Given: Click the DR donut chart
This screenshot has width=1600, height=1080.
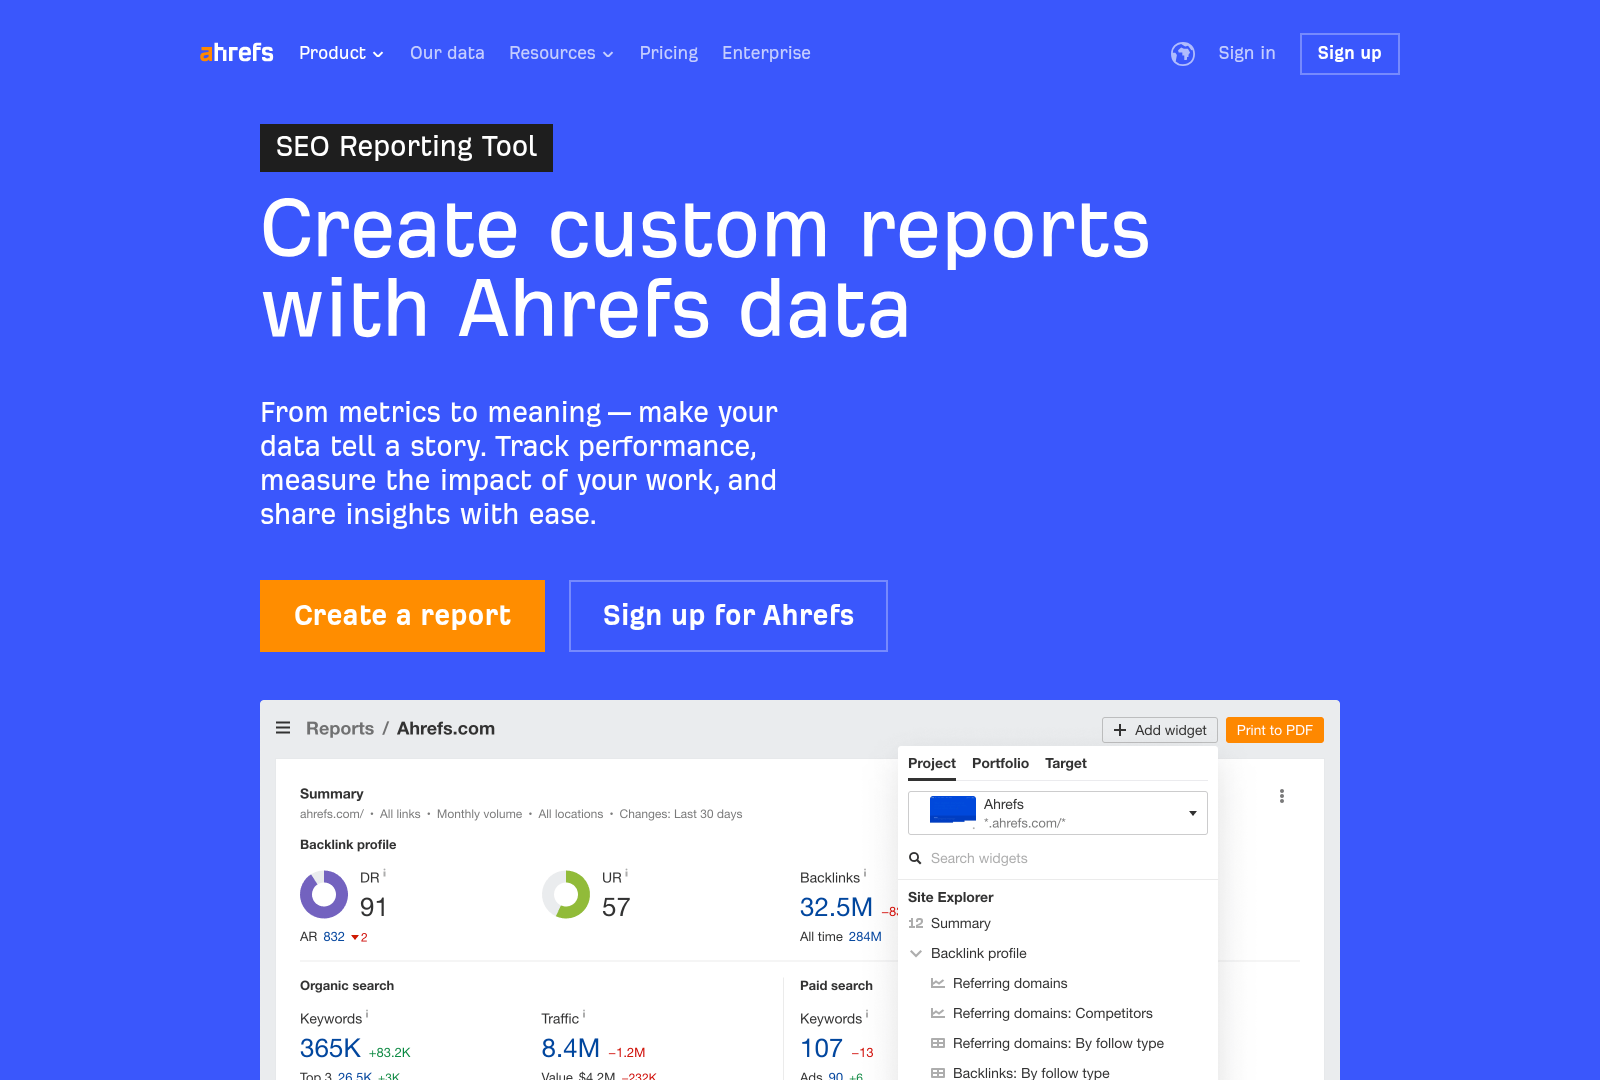Looking at the screenshot, I should coord(324,894).
